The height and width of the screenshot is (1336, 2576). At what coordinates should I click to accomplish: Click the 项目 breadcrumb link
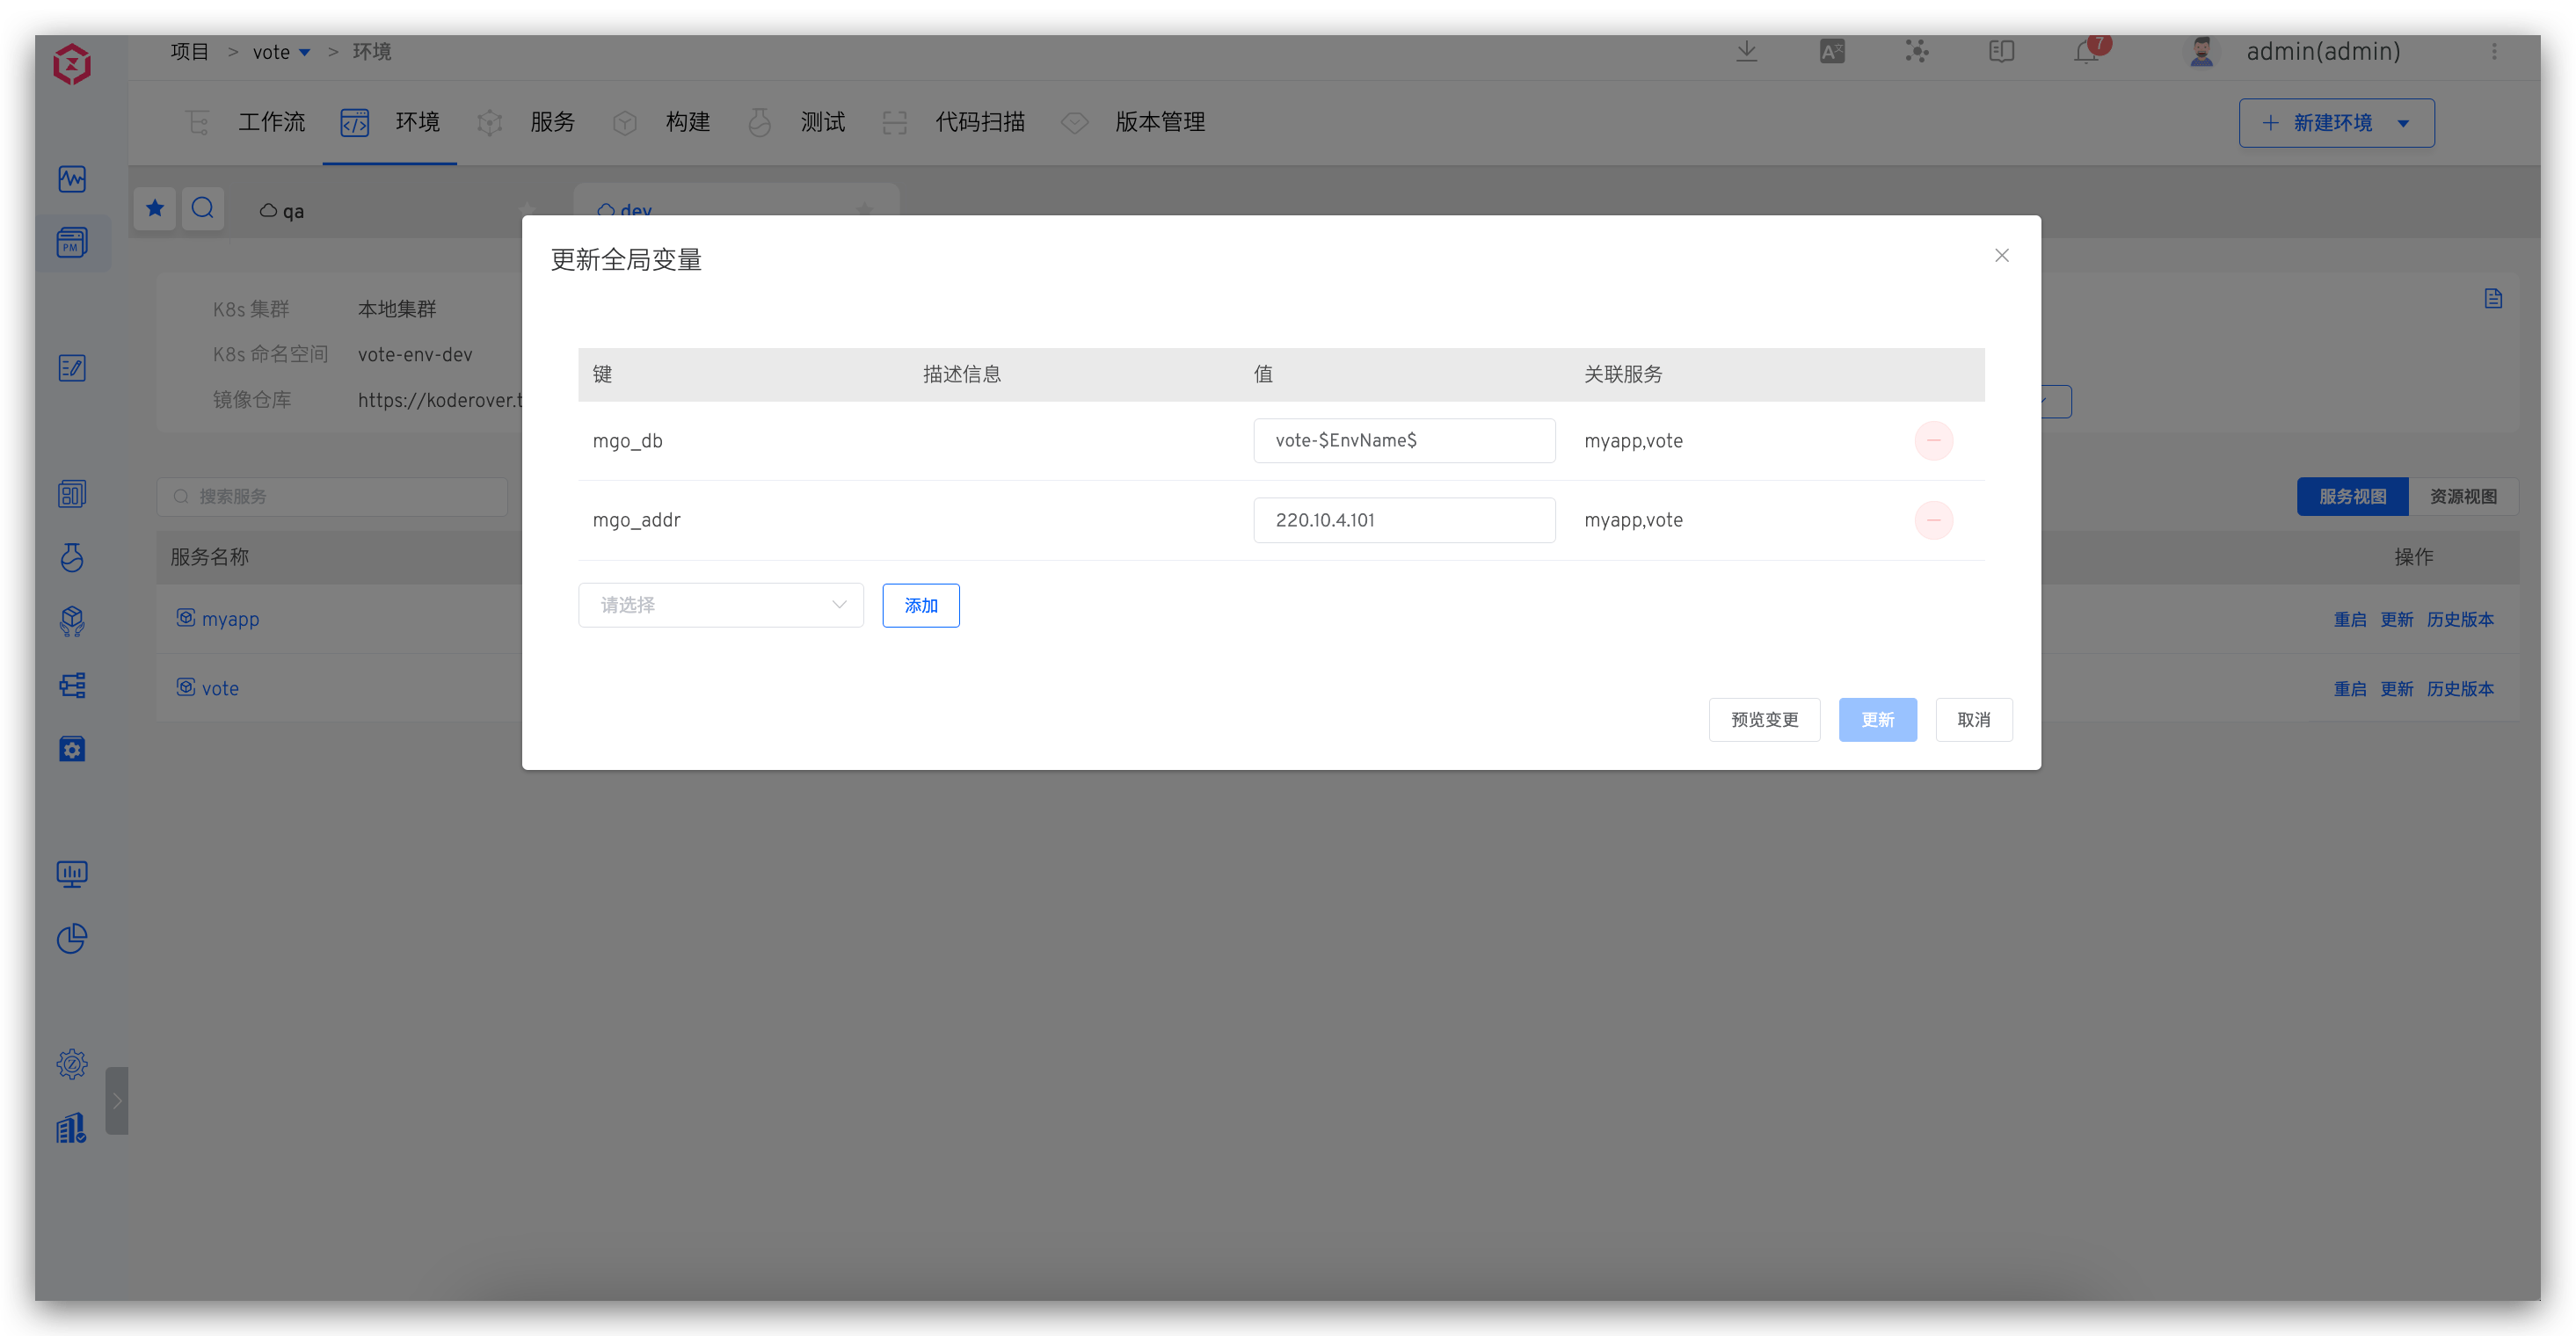189,52
